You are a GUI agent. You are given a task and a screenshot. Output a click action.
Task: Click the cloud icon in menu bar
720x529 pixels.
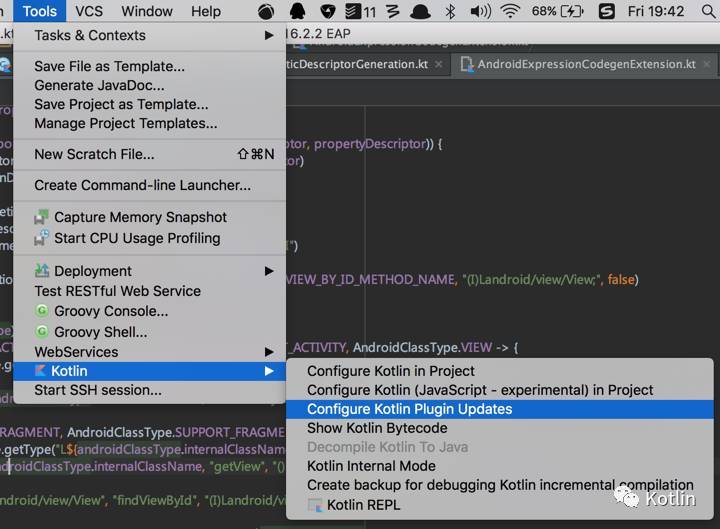point(420,11)
